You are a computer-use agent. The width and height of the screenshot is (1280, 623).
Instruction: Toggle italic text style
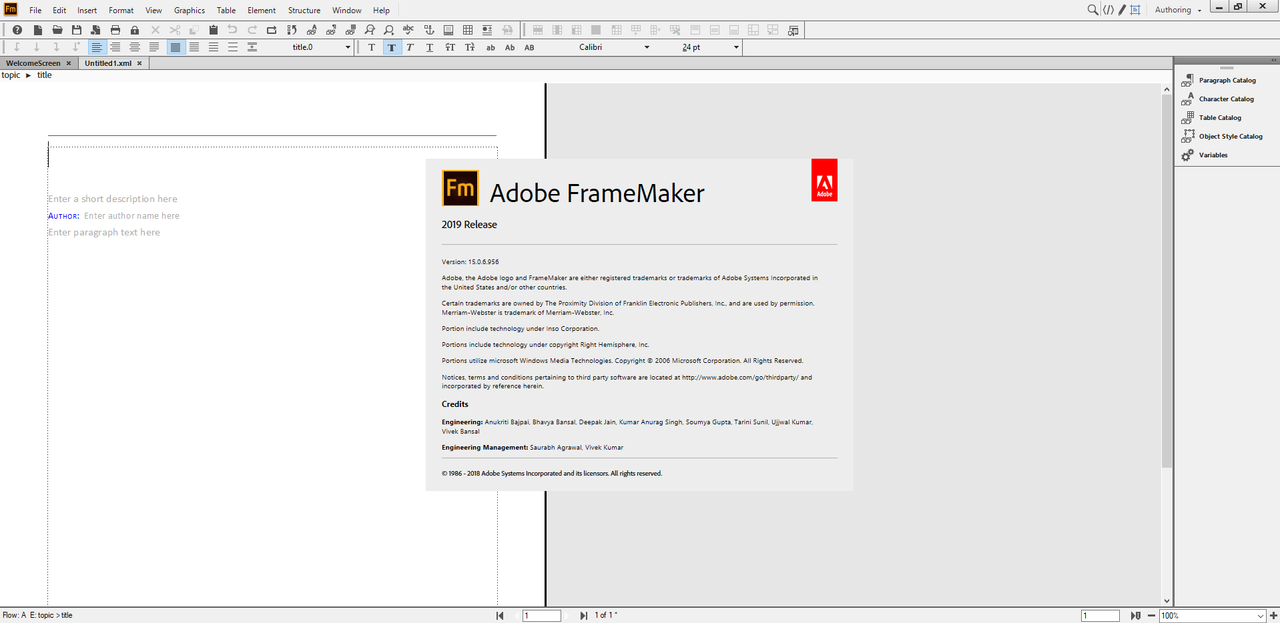pos(410,47)
